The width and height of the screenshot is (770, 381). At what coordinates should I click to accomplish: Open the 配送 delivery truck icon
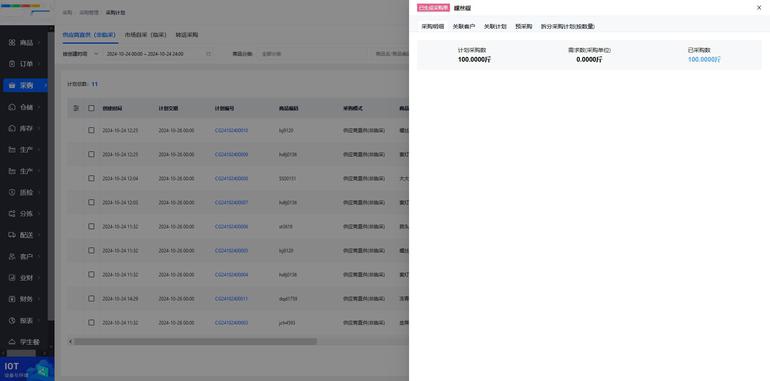(x=12, y=235)
